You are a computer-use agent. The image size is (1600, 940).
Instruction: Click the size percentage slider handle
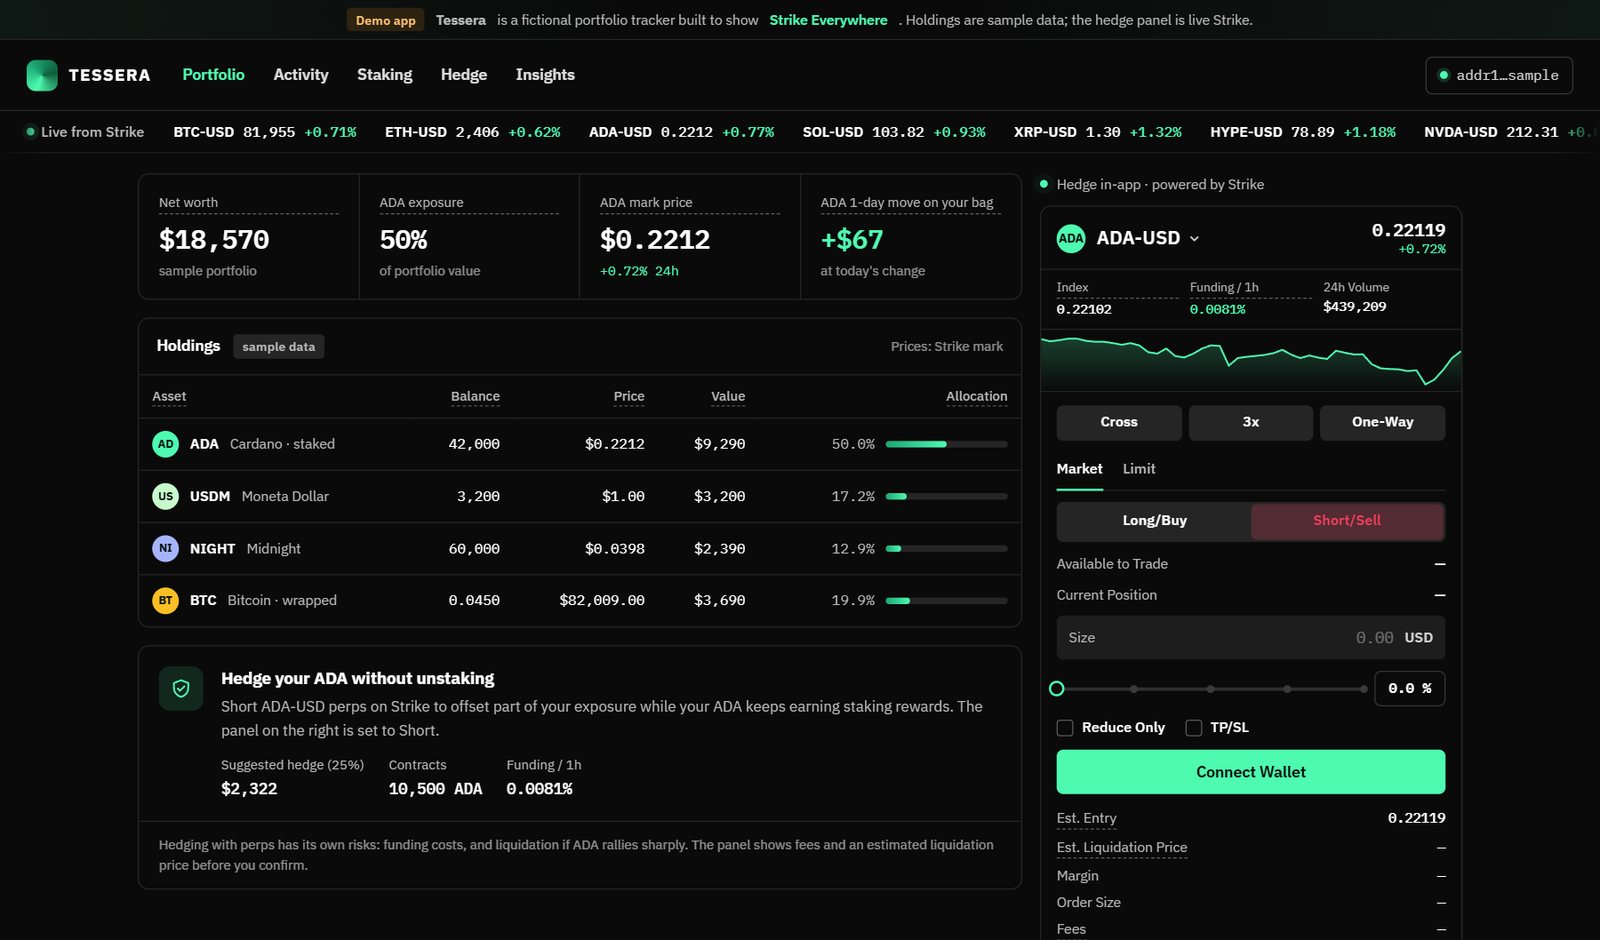tap(1057, 689)
